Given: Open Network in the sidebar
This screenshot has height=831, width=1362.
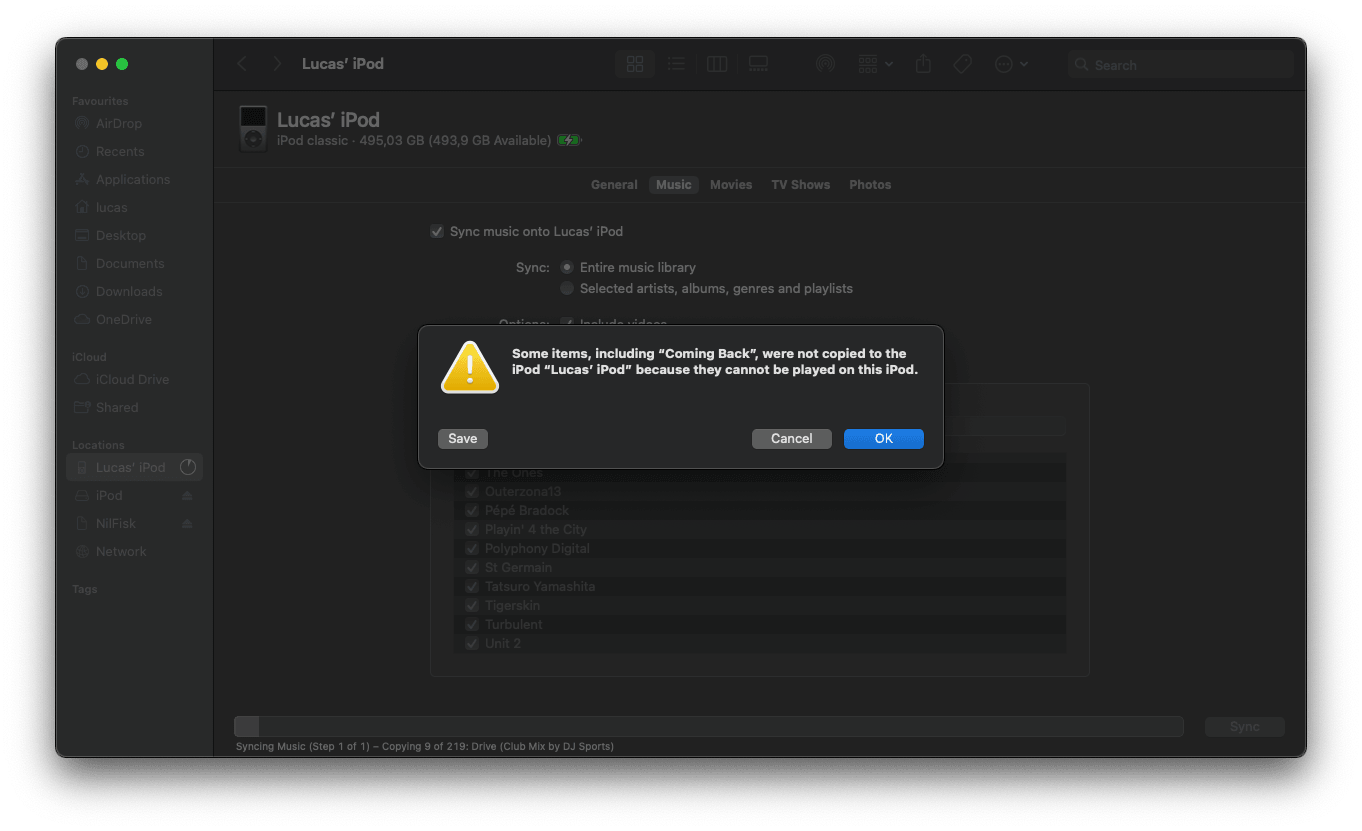Looking at the screenshot, I should [134, 552].
